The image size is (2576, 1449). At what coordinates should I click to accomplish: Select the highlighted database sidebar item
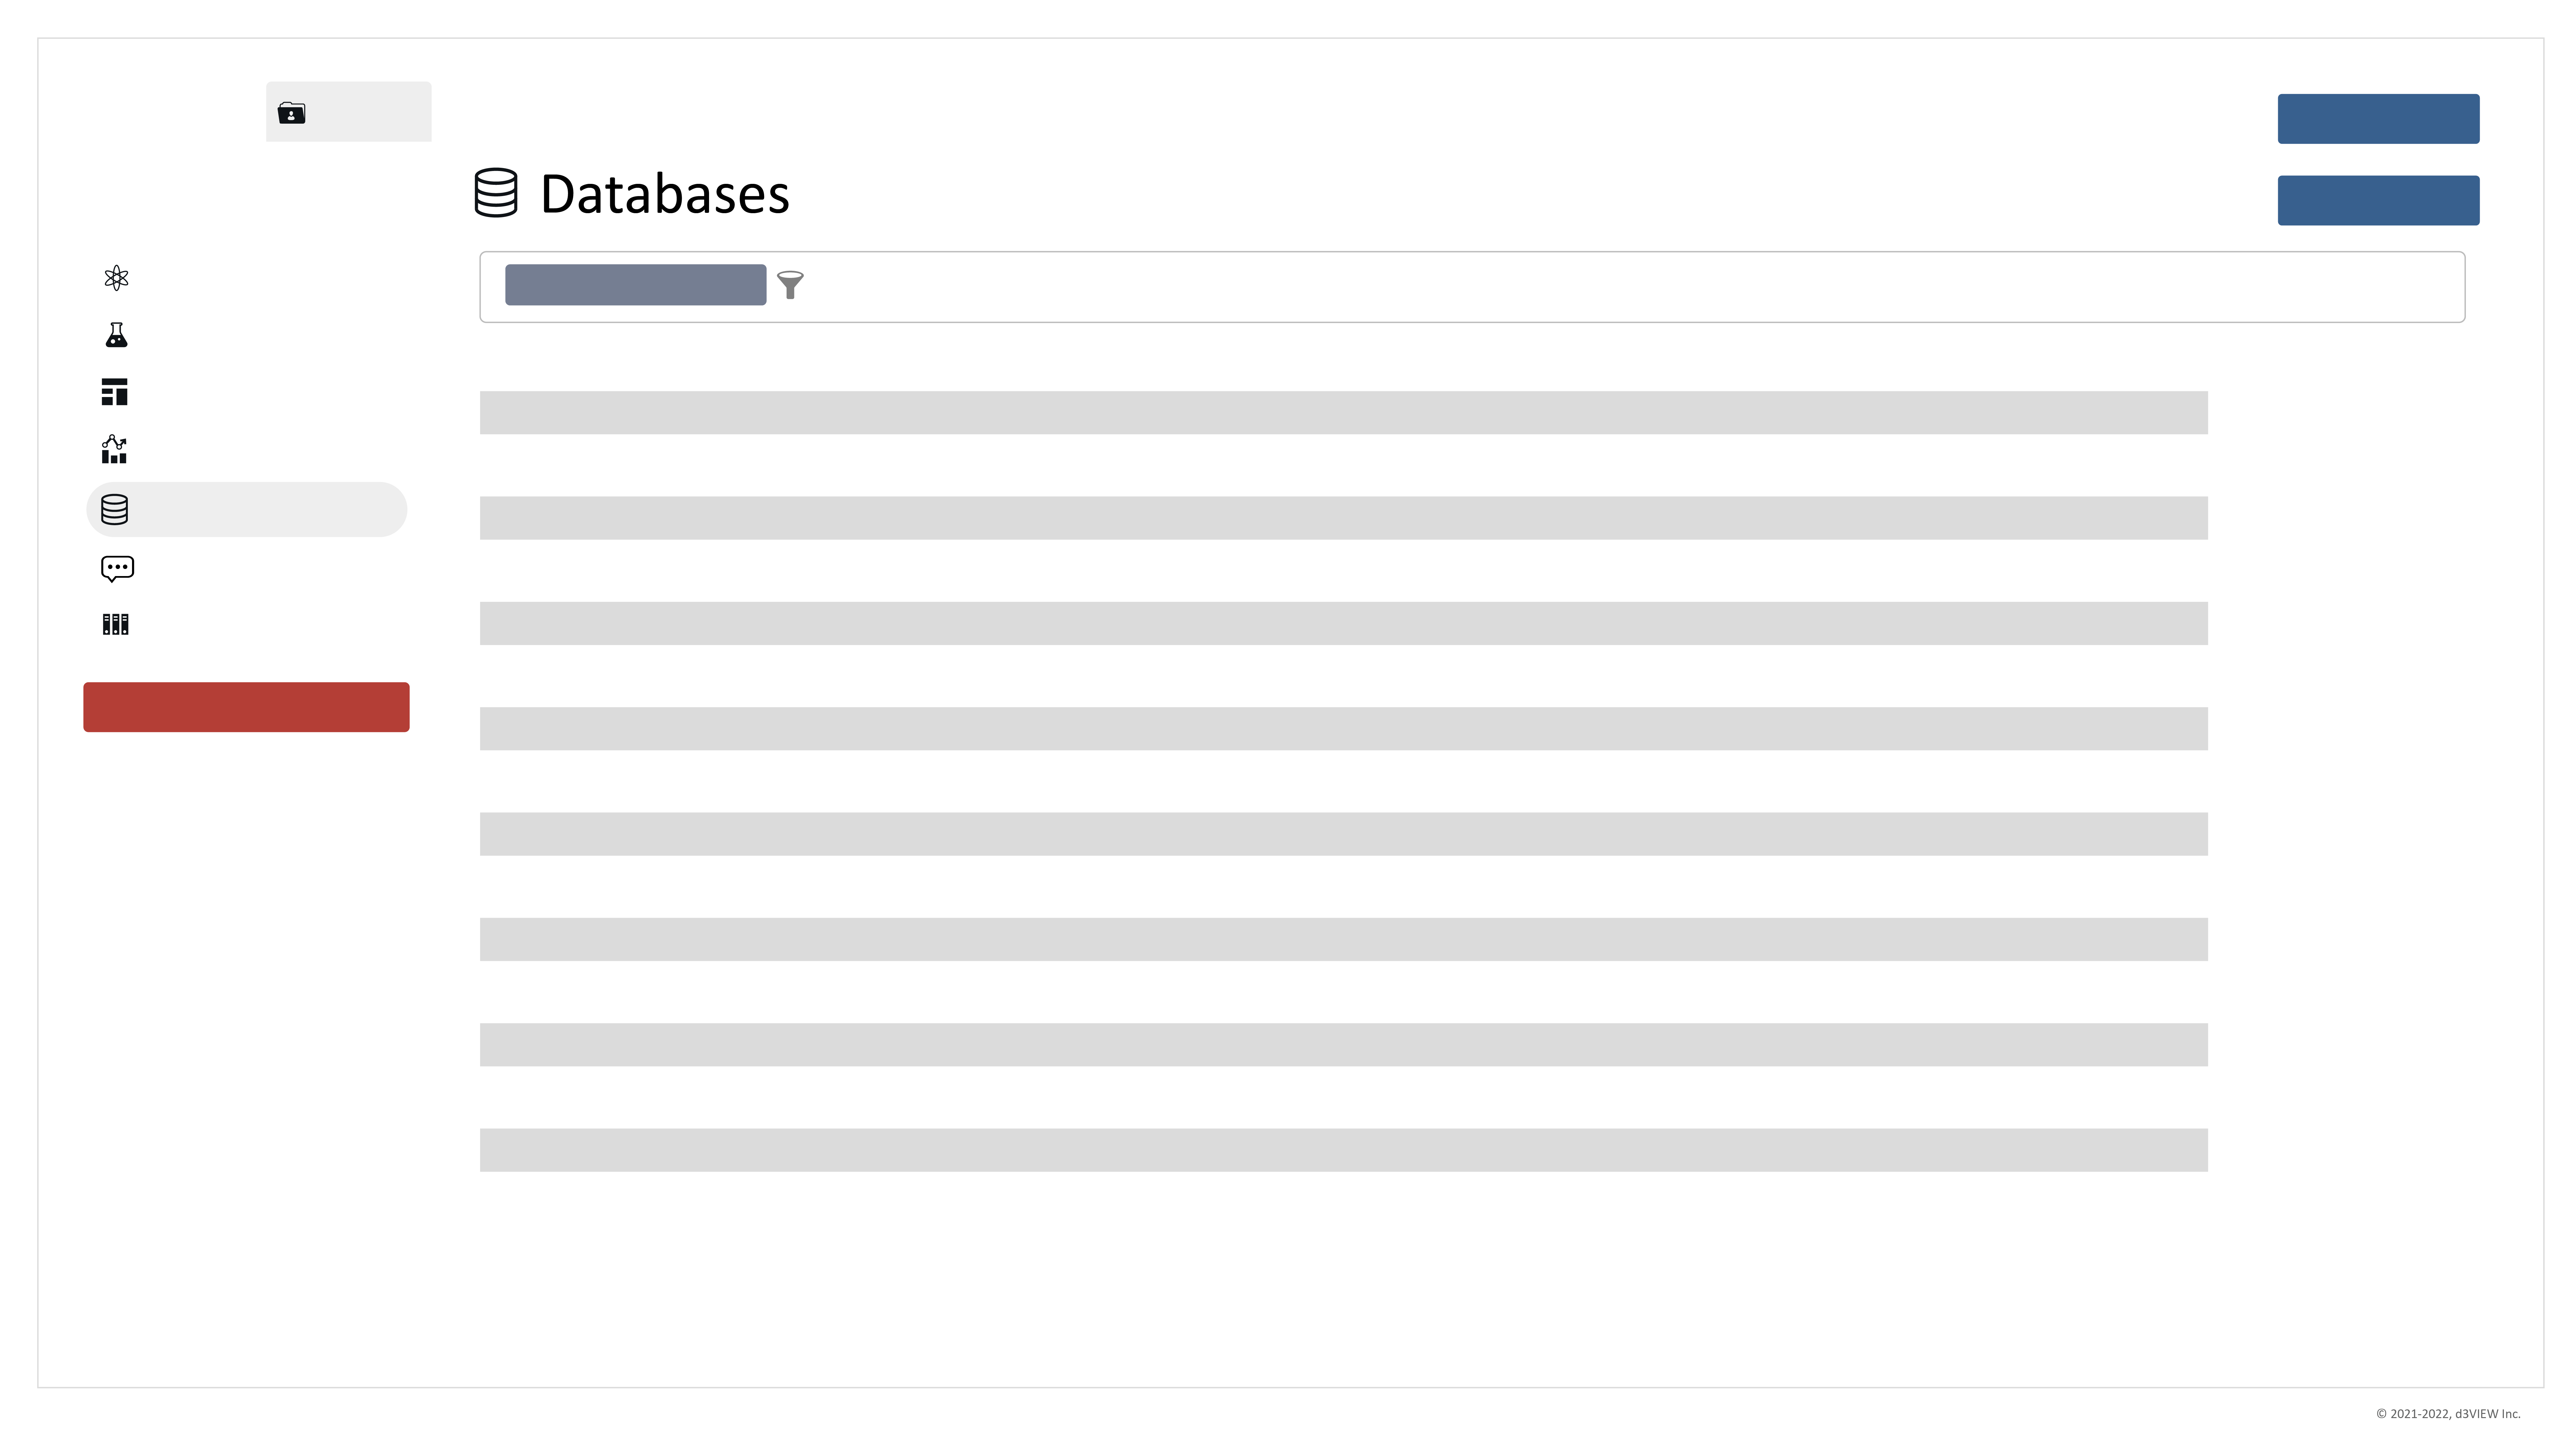click(x=246, y=510)
